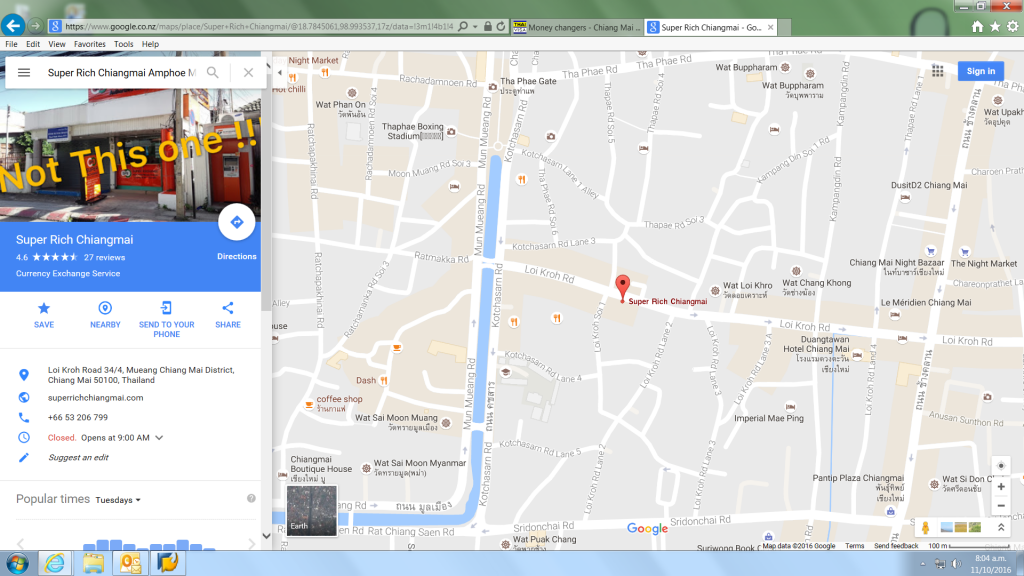Click the side panel scroll down arrow

[x=266, y=536]
